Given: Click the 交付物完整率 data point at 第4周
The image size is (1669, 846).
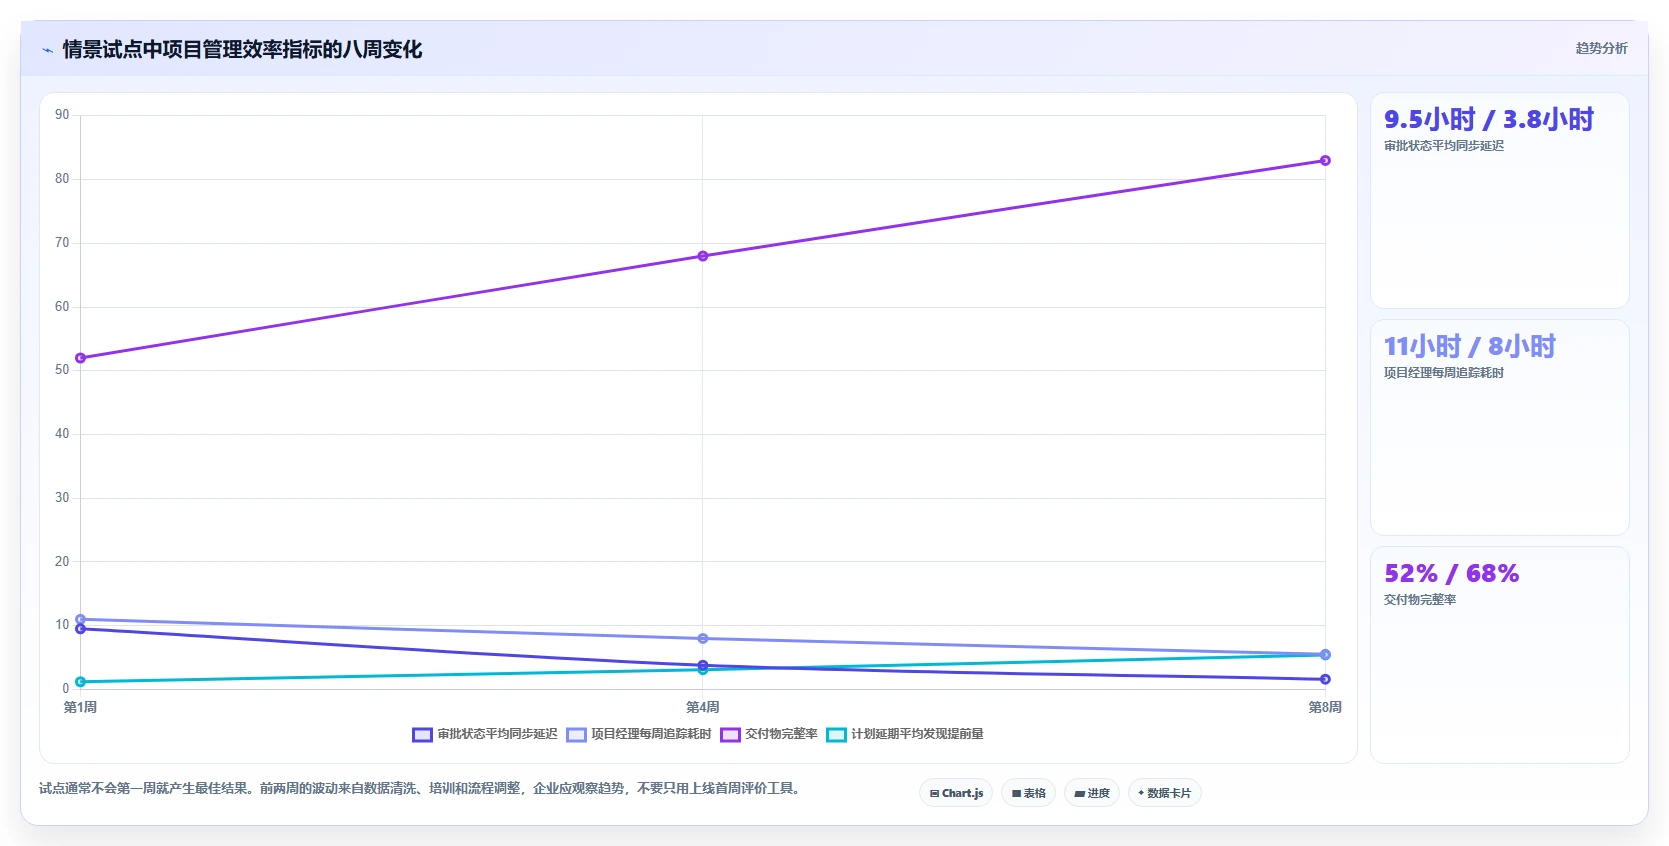Looking at the screenshot, I should coord(703,256).
